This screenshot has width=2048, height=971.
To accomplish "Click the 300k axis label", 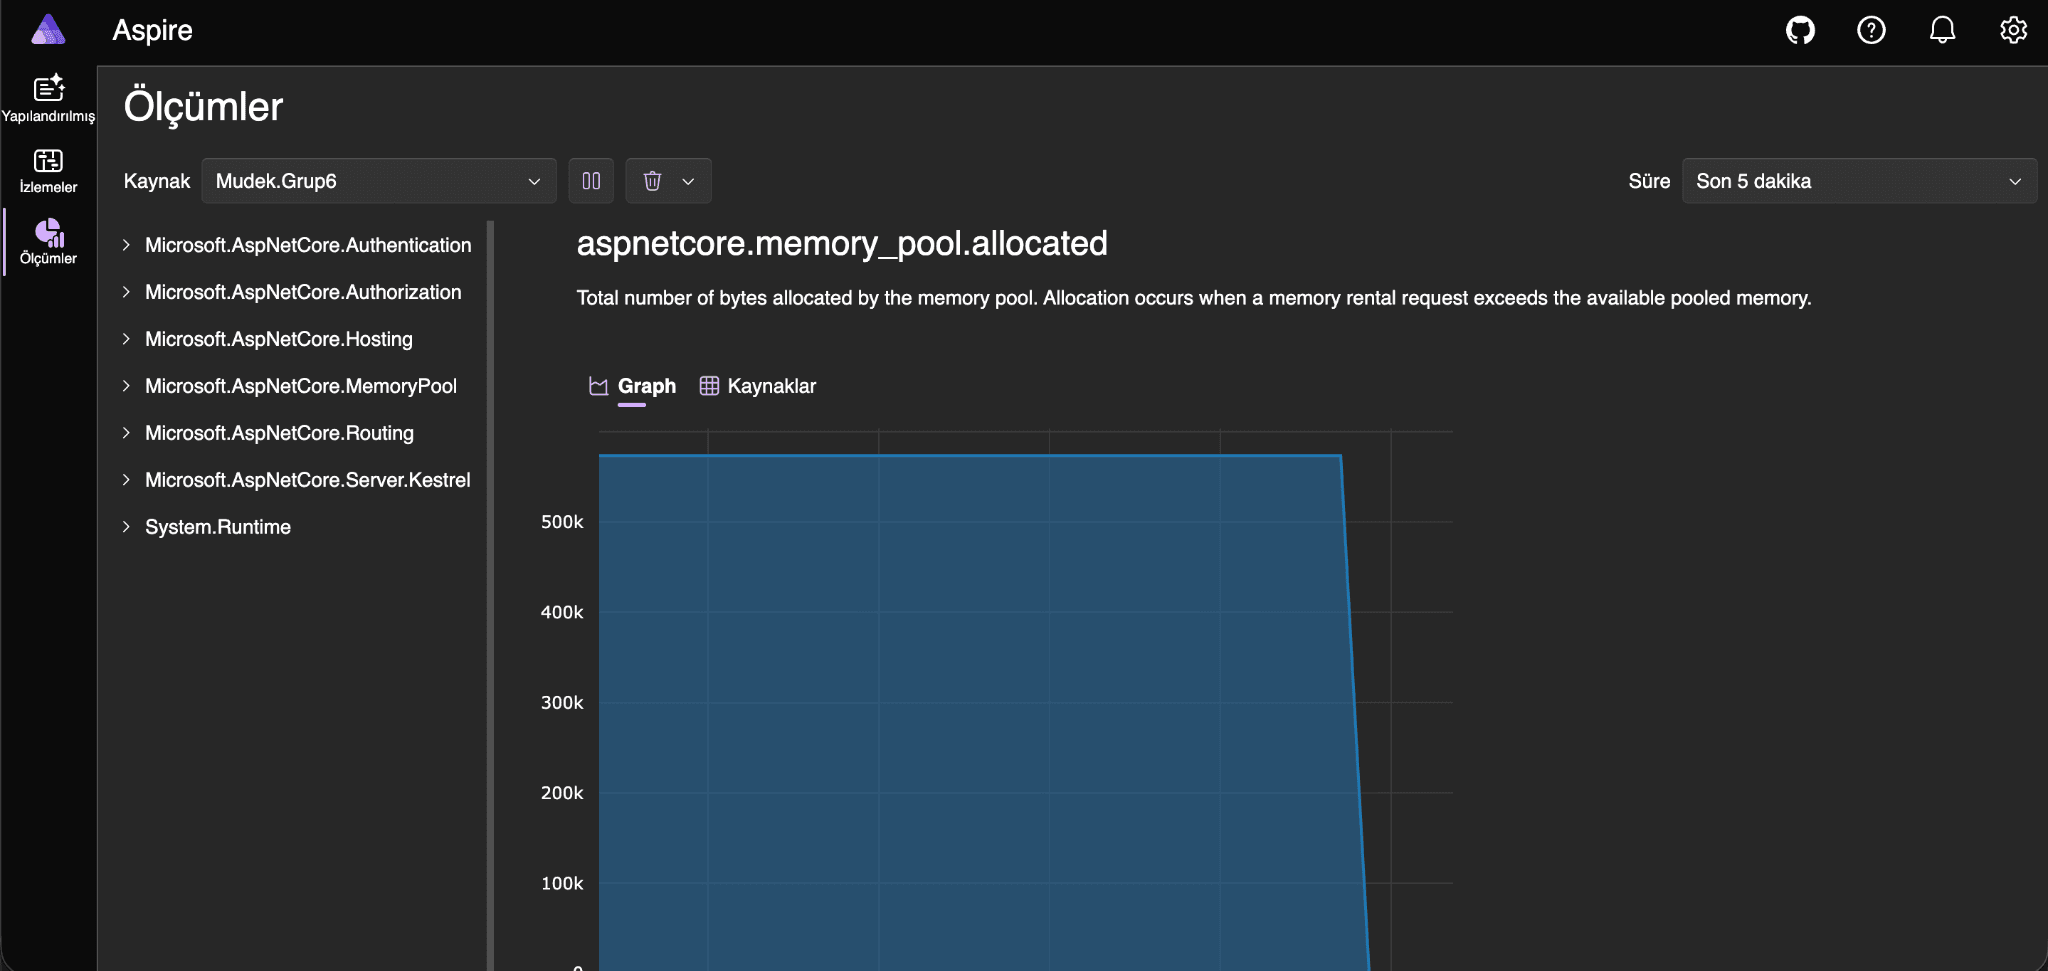I will 562,703.
